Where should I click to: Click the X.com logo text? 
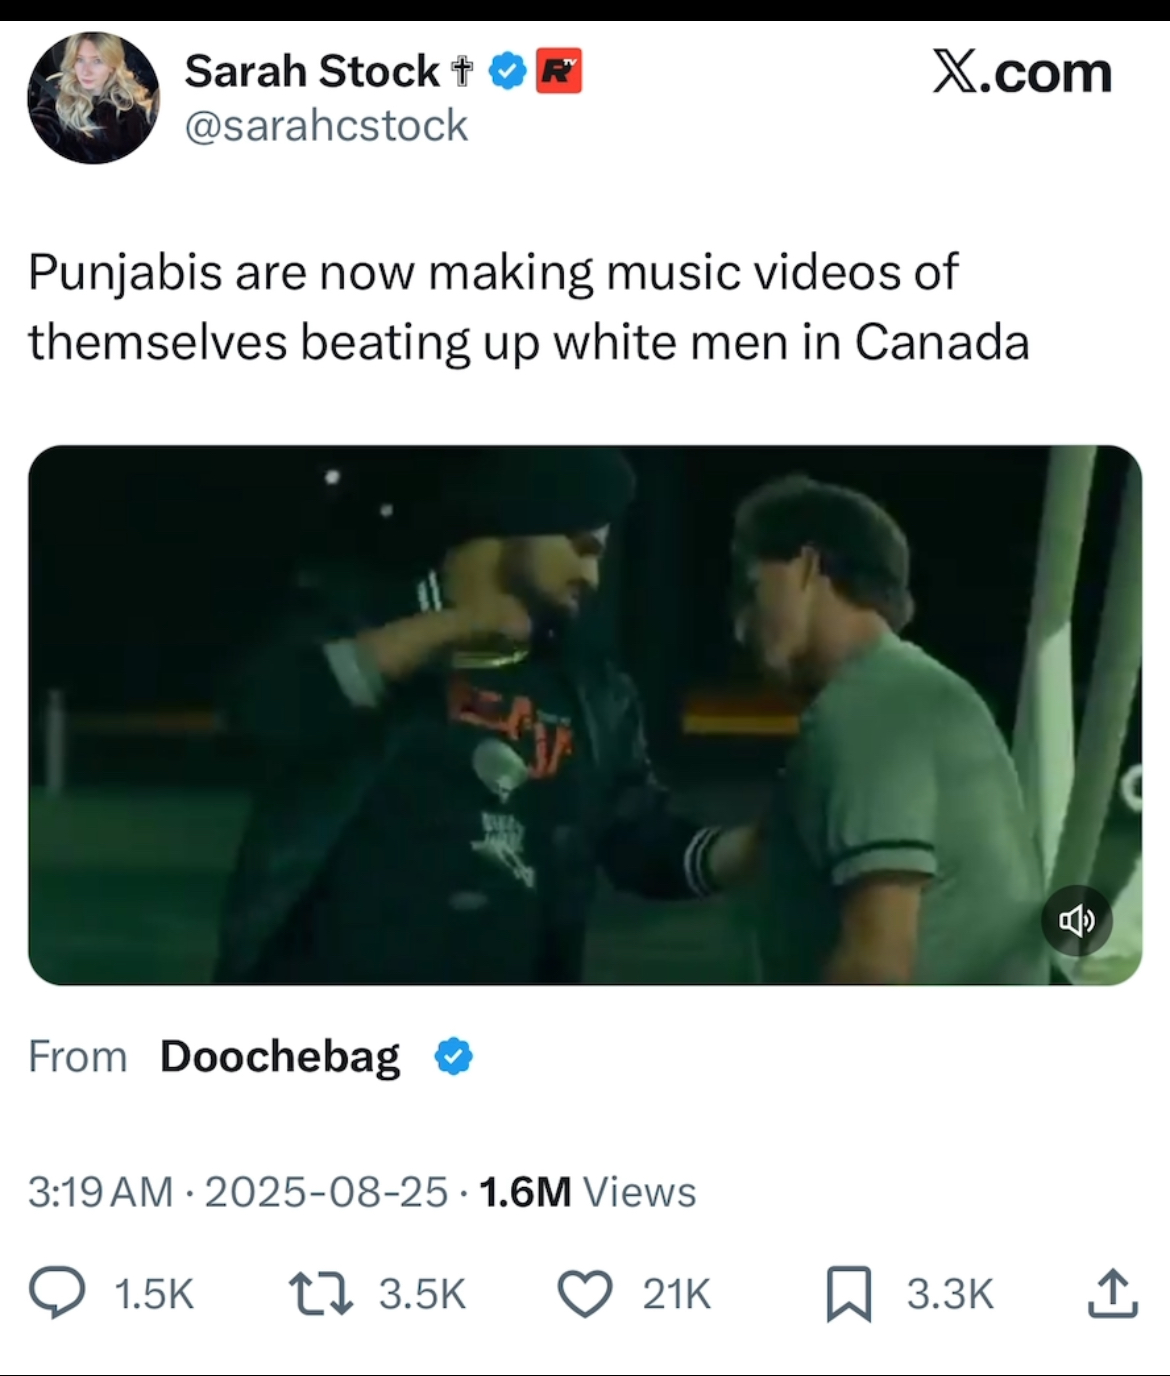coord(1022,72)
